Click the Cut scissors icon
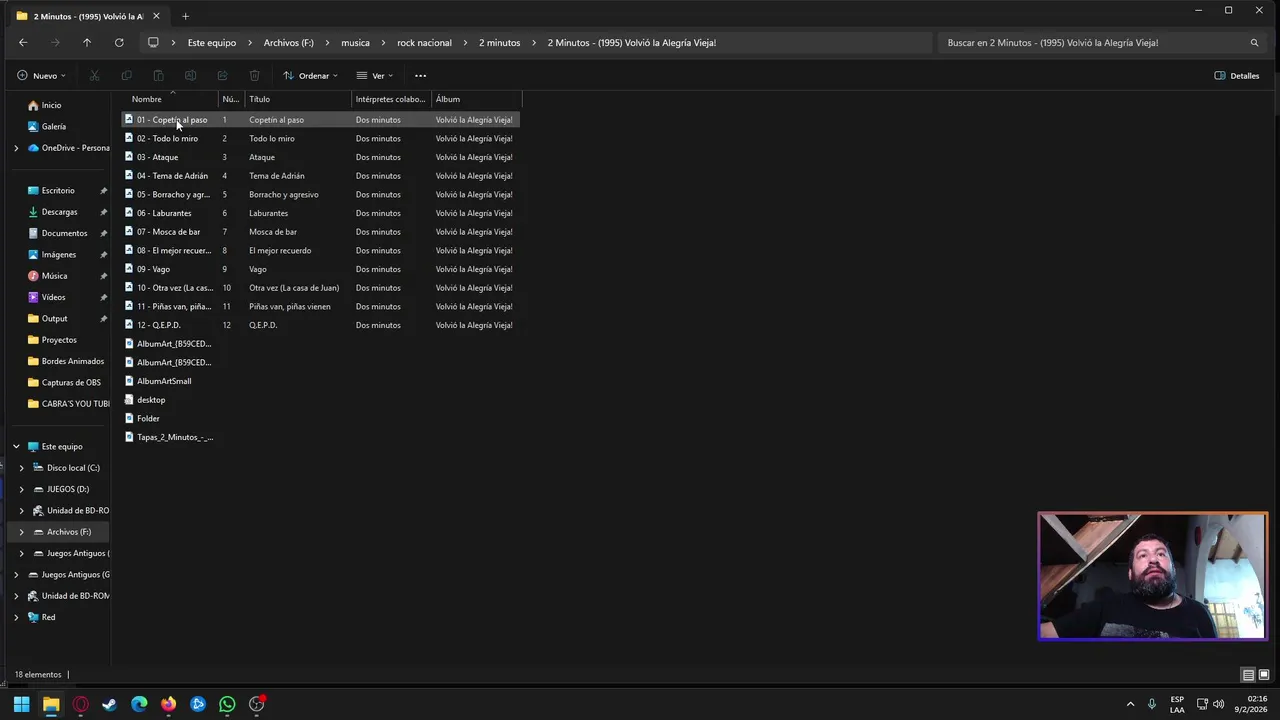This screenshot has height=720, width=1280. pos(94,76)
